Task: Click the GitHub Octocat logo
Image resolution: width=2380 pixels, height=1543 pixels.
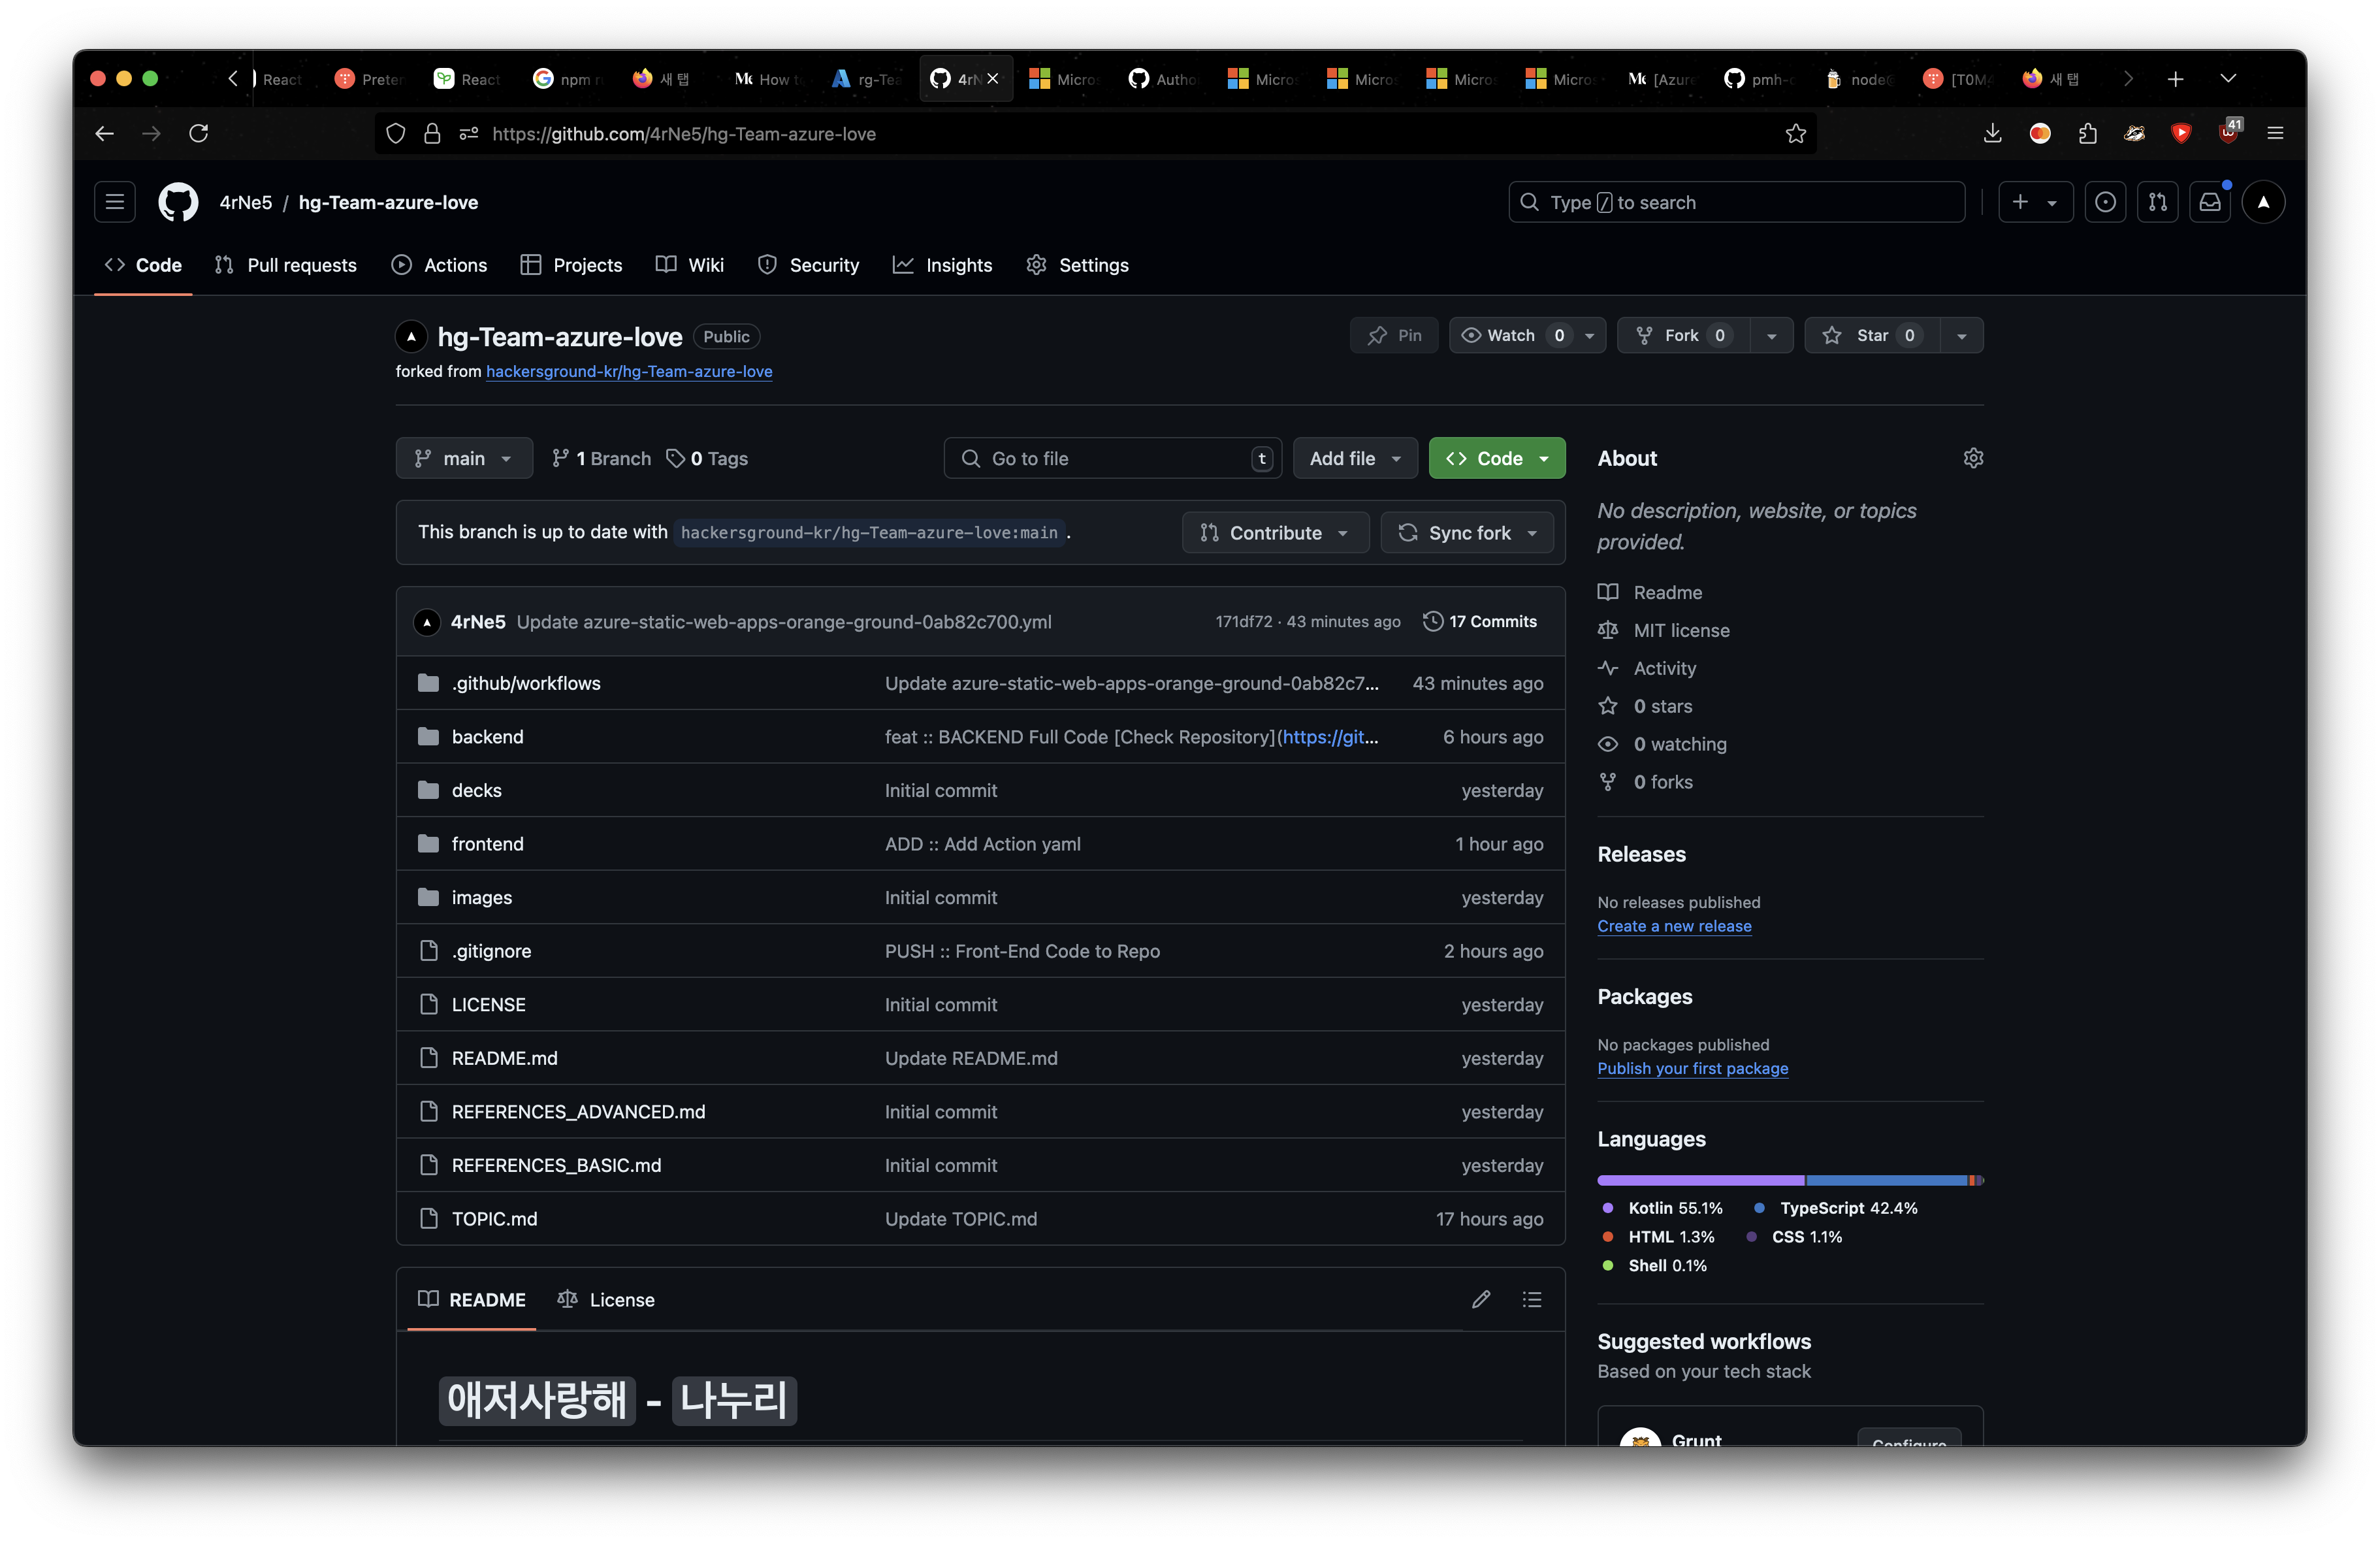Action: tap(178, 202)
